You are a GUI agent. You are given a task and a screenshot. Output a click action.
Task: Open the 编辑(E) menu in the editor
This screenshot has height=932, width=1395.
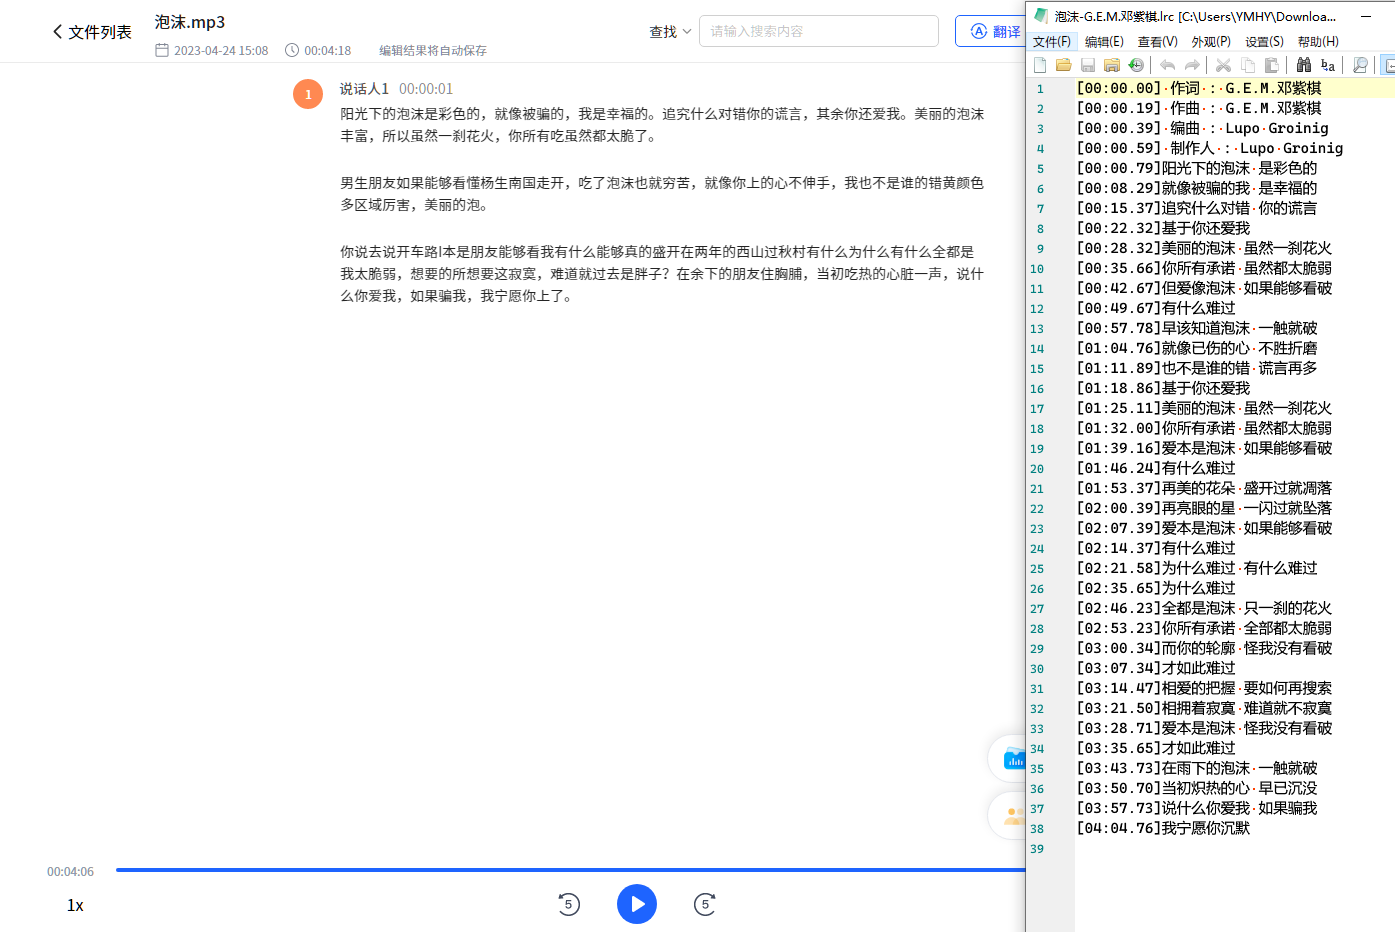pyautogui.click(x=1104, y=42)
